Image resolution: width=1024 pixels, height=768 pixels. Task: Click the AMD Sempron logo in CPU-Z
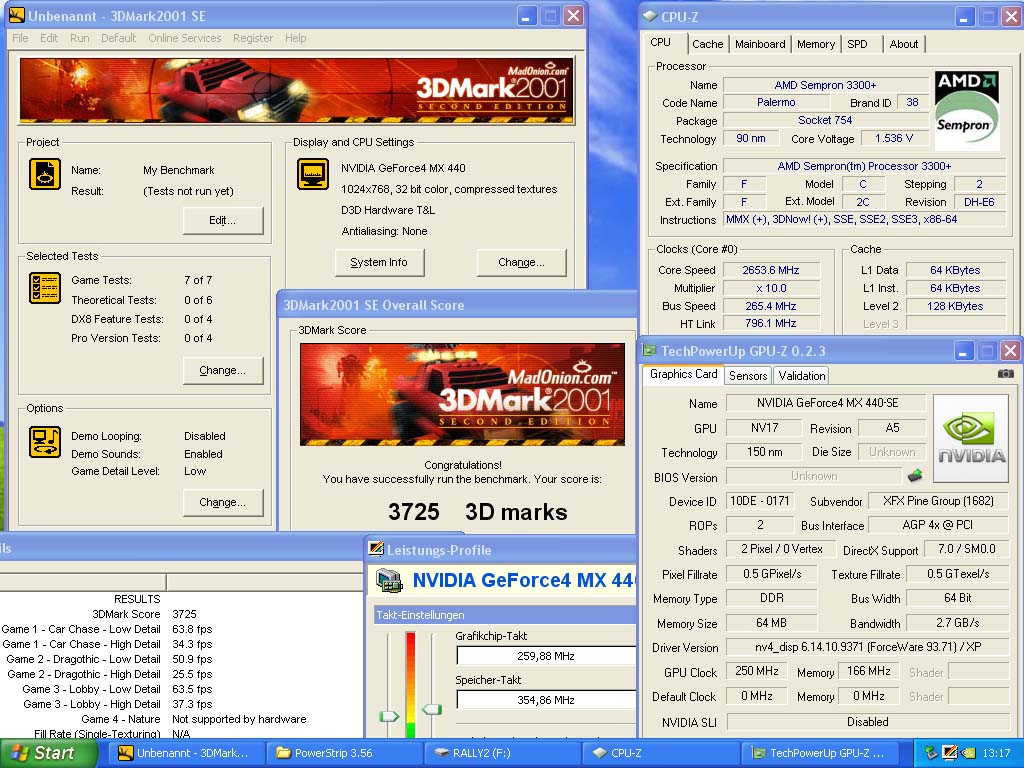(967, 110)
